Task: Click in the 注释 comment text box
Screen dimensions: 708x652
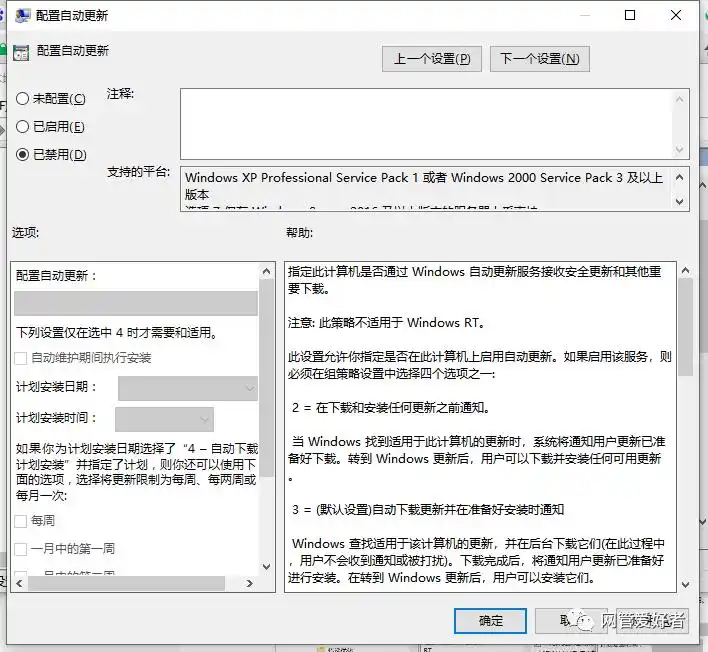Action: click(x=426, y=124)
